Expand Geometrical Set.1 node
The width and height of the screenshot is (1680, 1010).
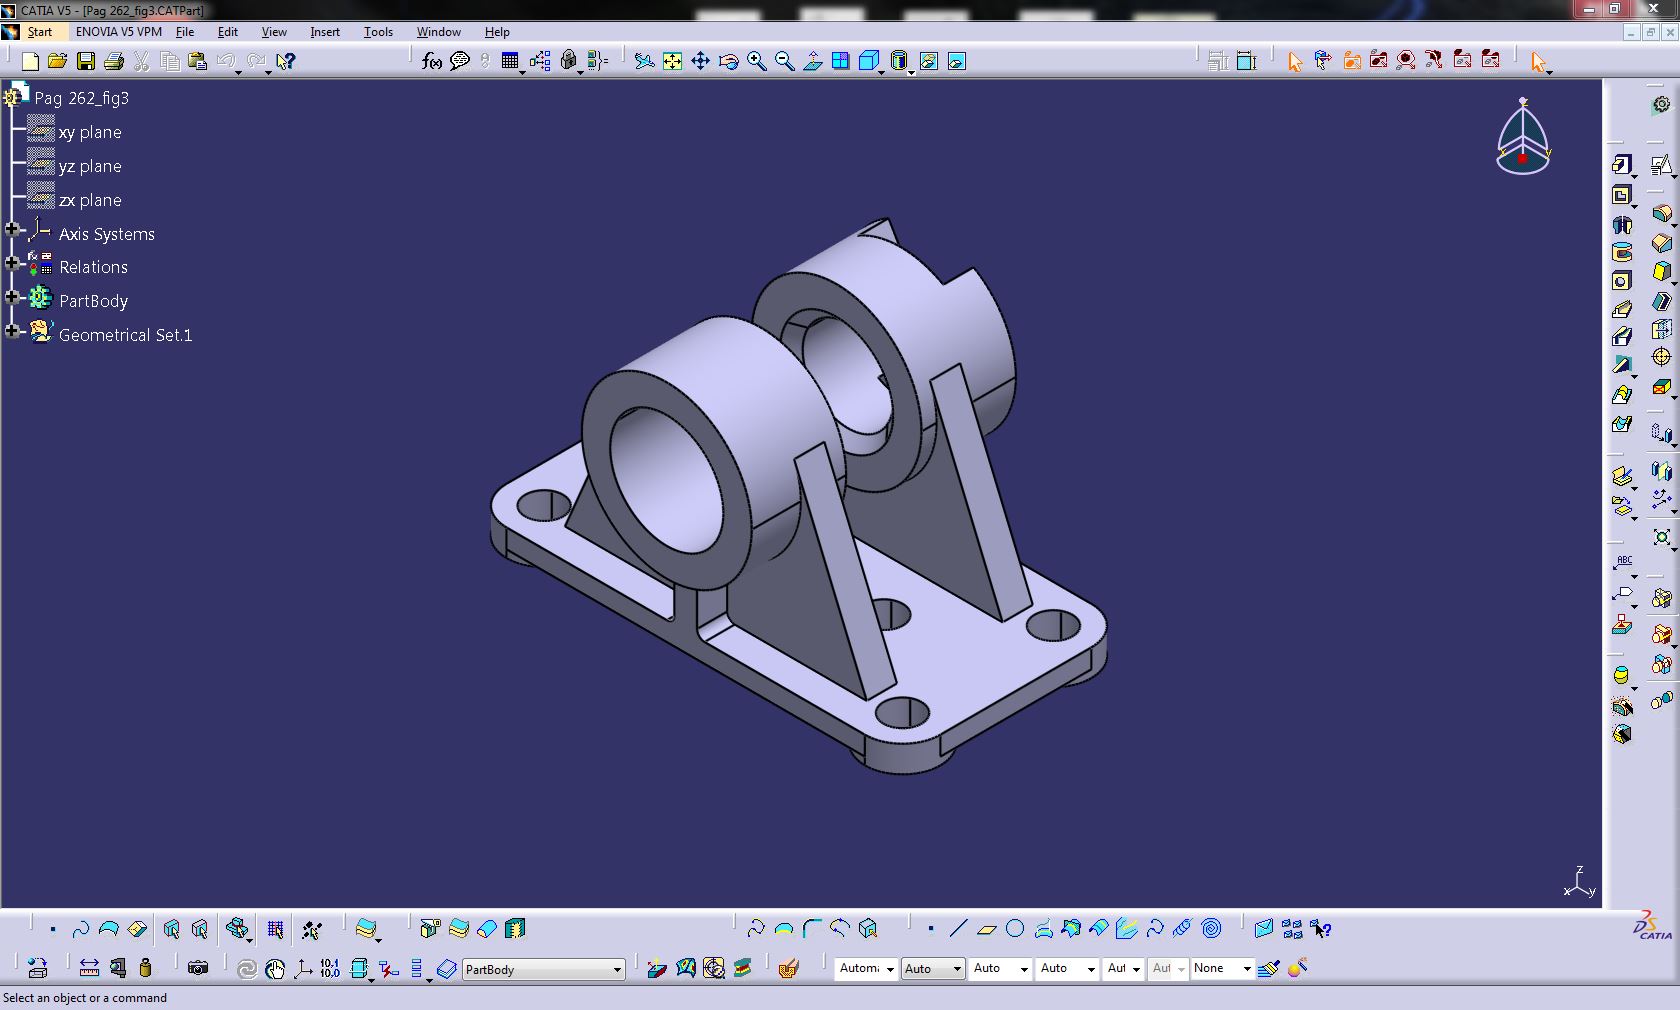click(12, 331)
